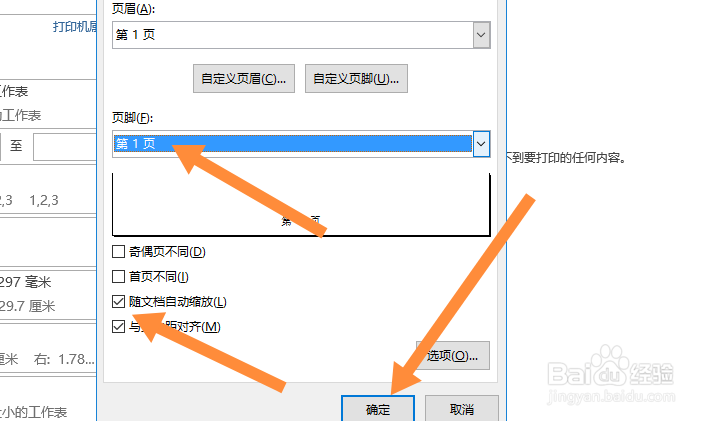This screenshot has width=714, height=421.
Task: Select the 297 毫米 paper size option
Action: pyautogui.click(x=26, y=282)
